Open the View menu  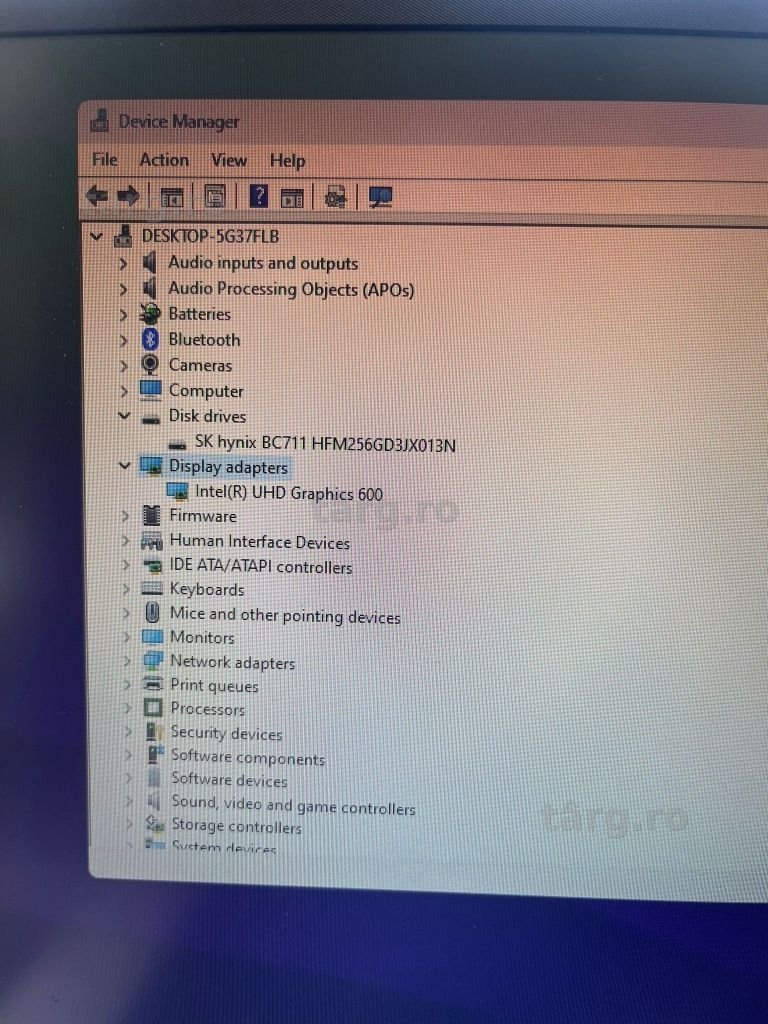(x=229, y=160)
